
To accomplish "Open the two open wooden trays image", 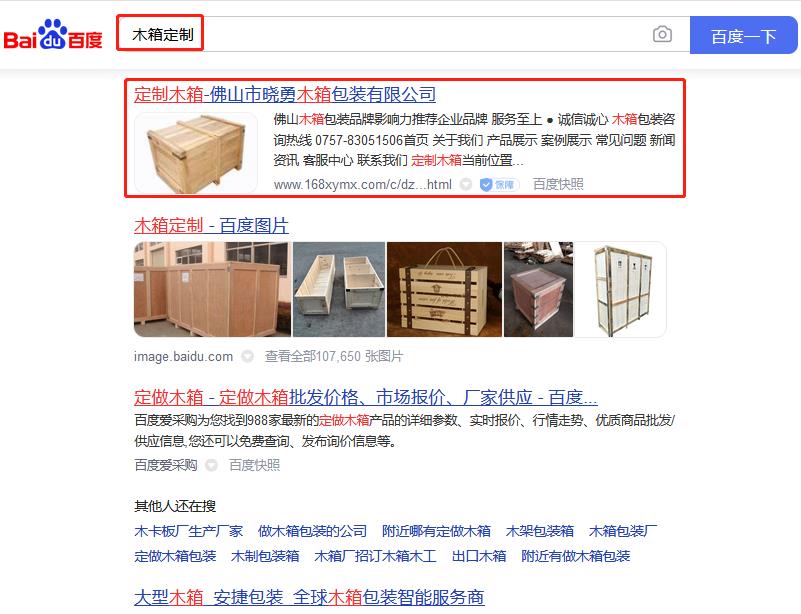I will click(x=339, y=289).
